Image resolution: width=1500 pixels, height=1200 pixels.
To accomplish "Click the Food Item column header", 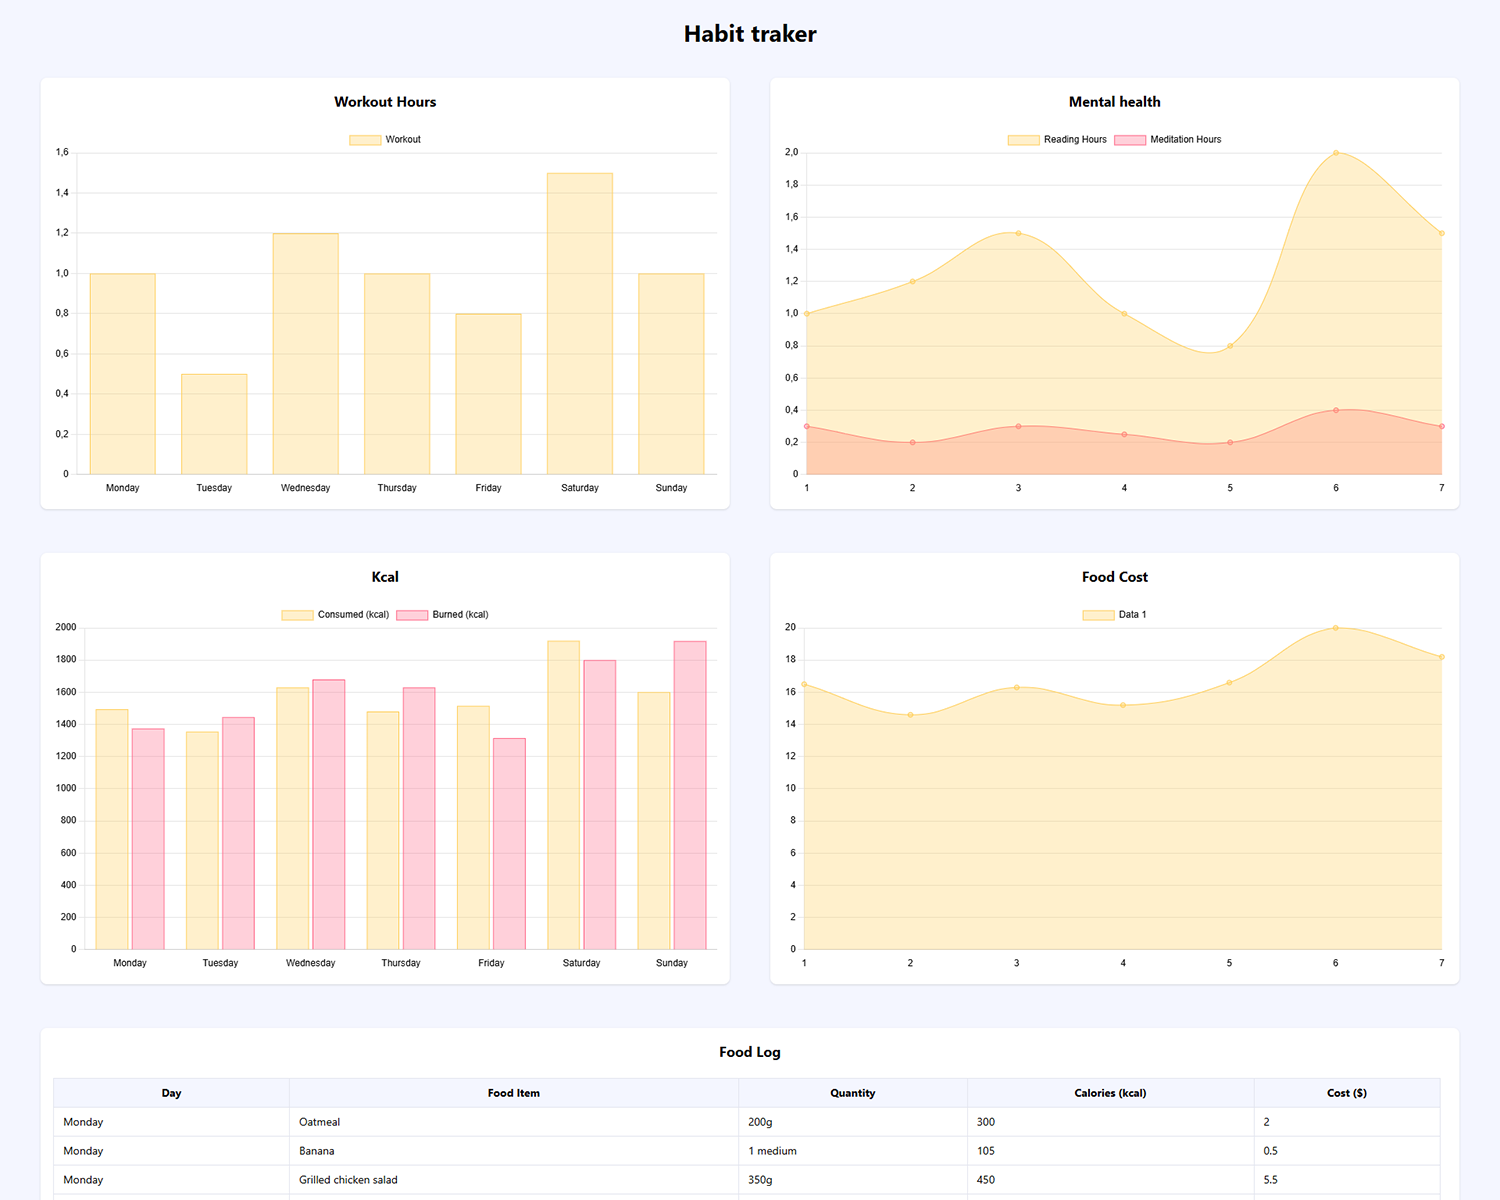I will pyautogui.click(x=514, y=1093).
